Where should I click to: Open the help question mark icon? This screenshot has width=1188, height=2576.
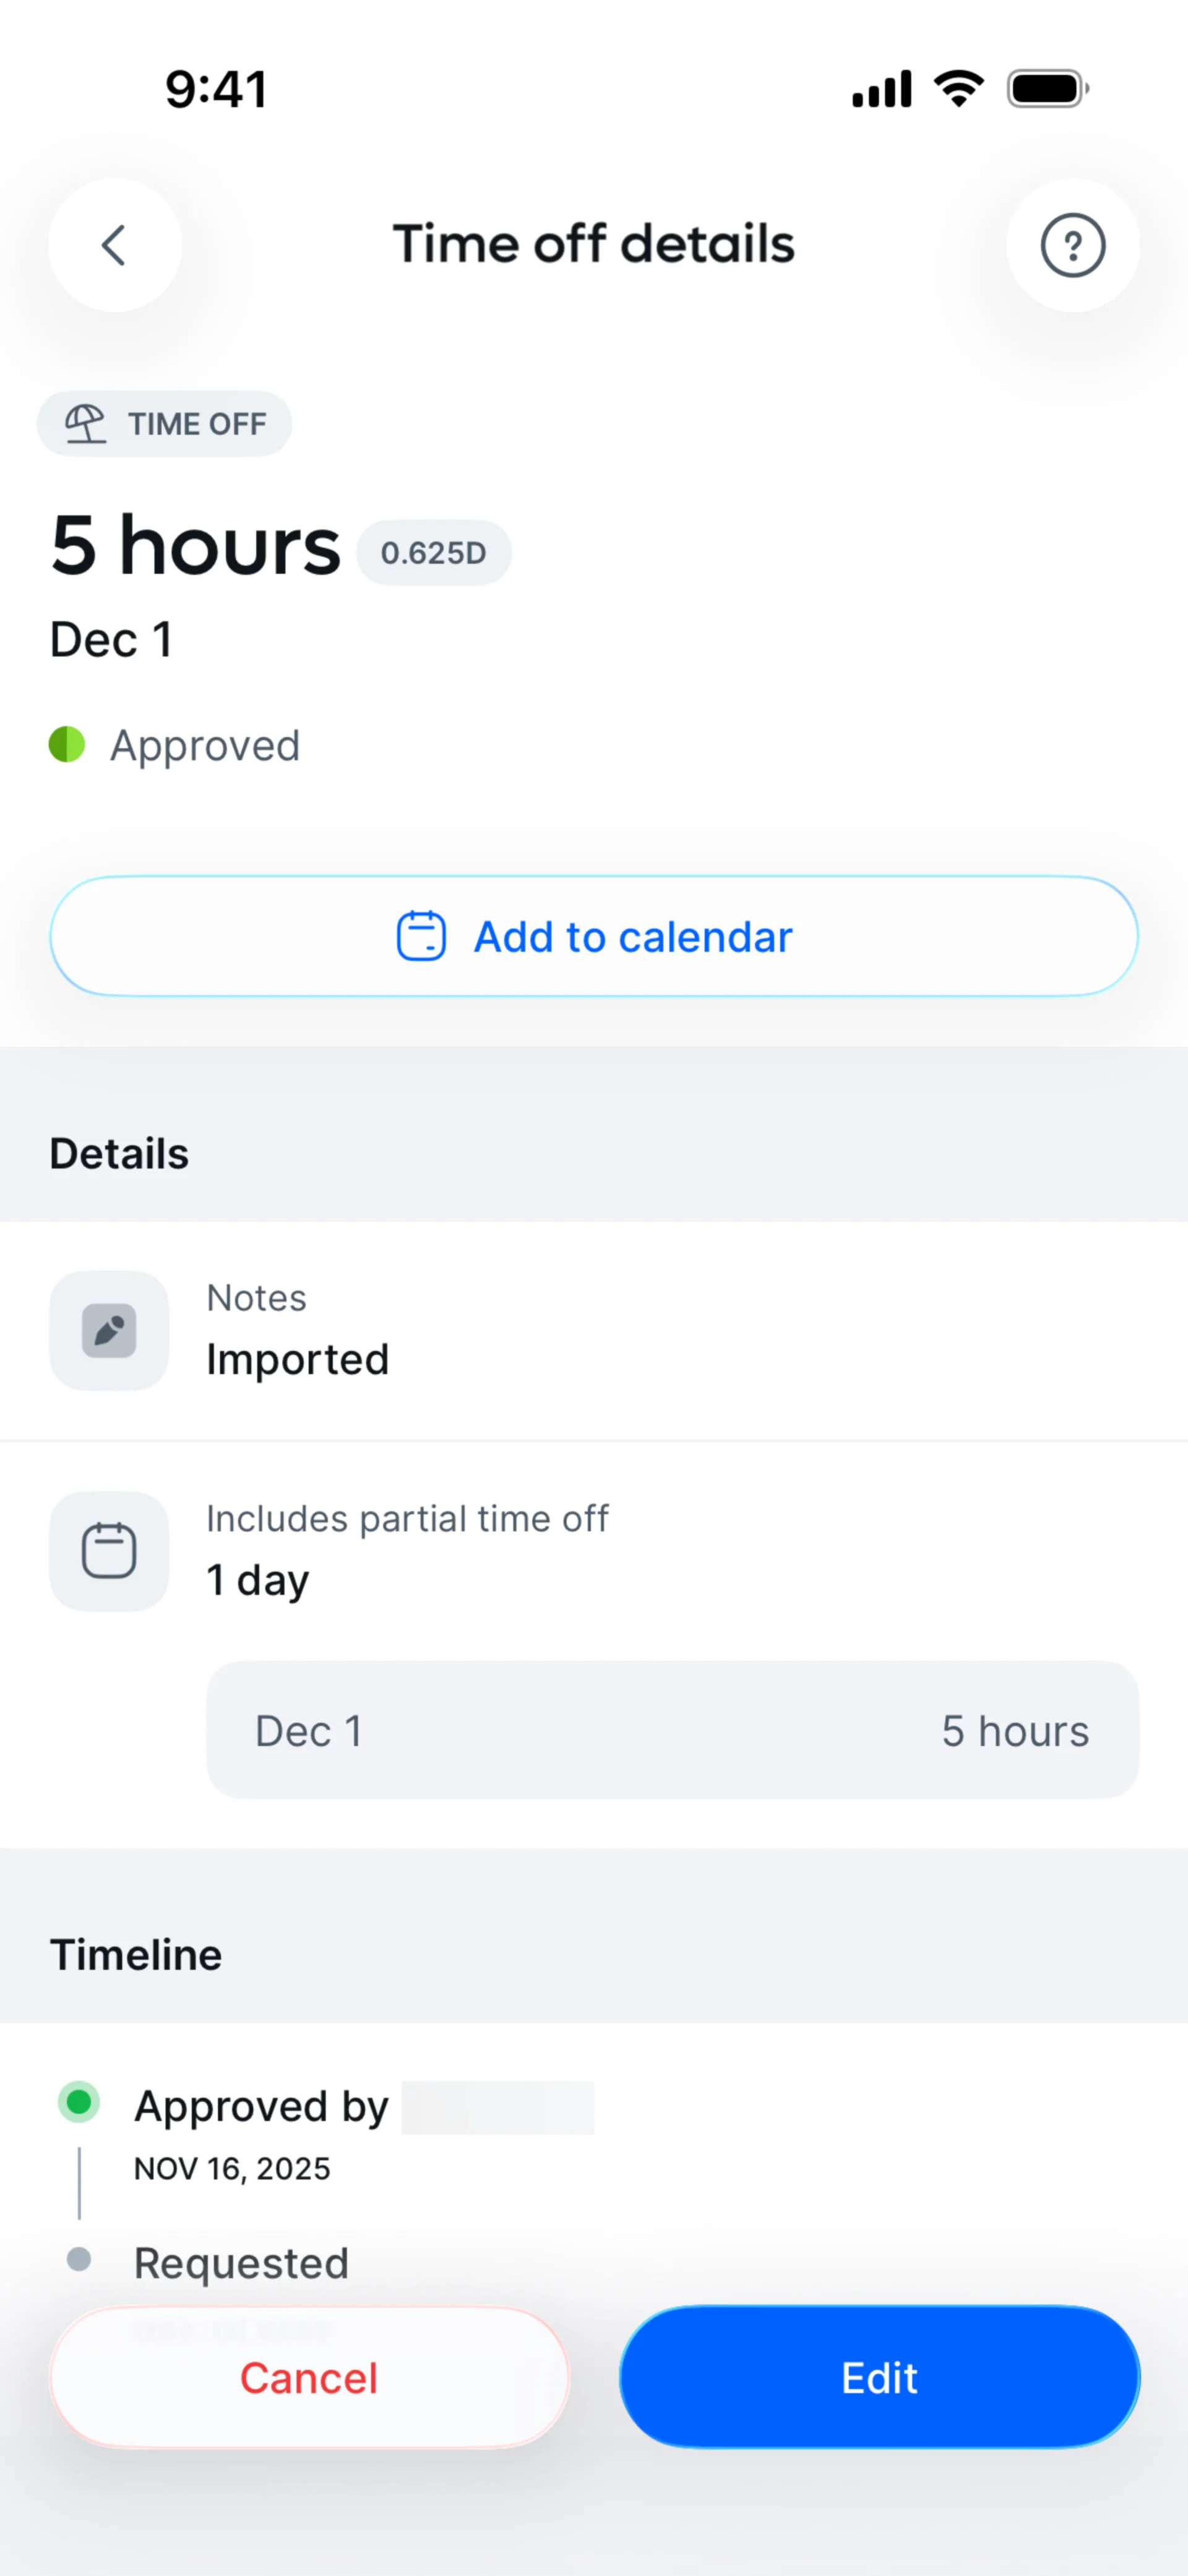tap(1072, 245)
